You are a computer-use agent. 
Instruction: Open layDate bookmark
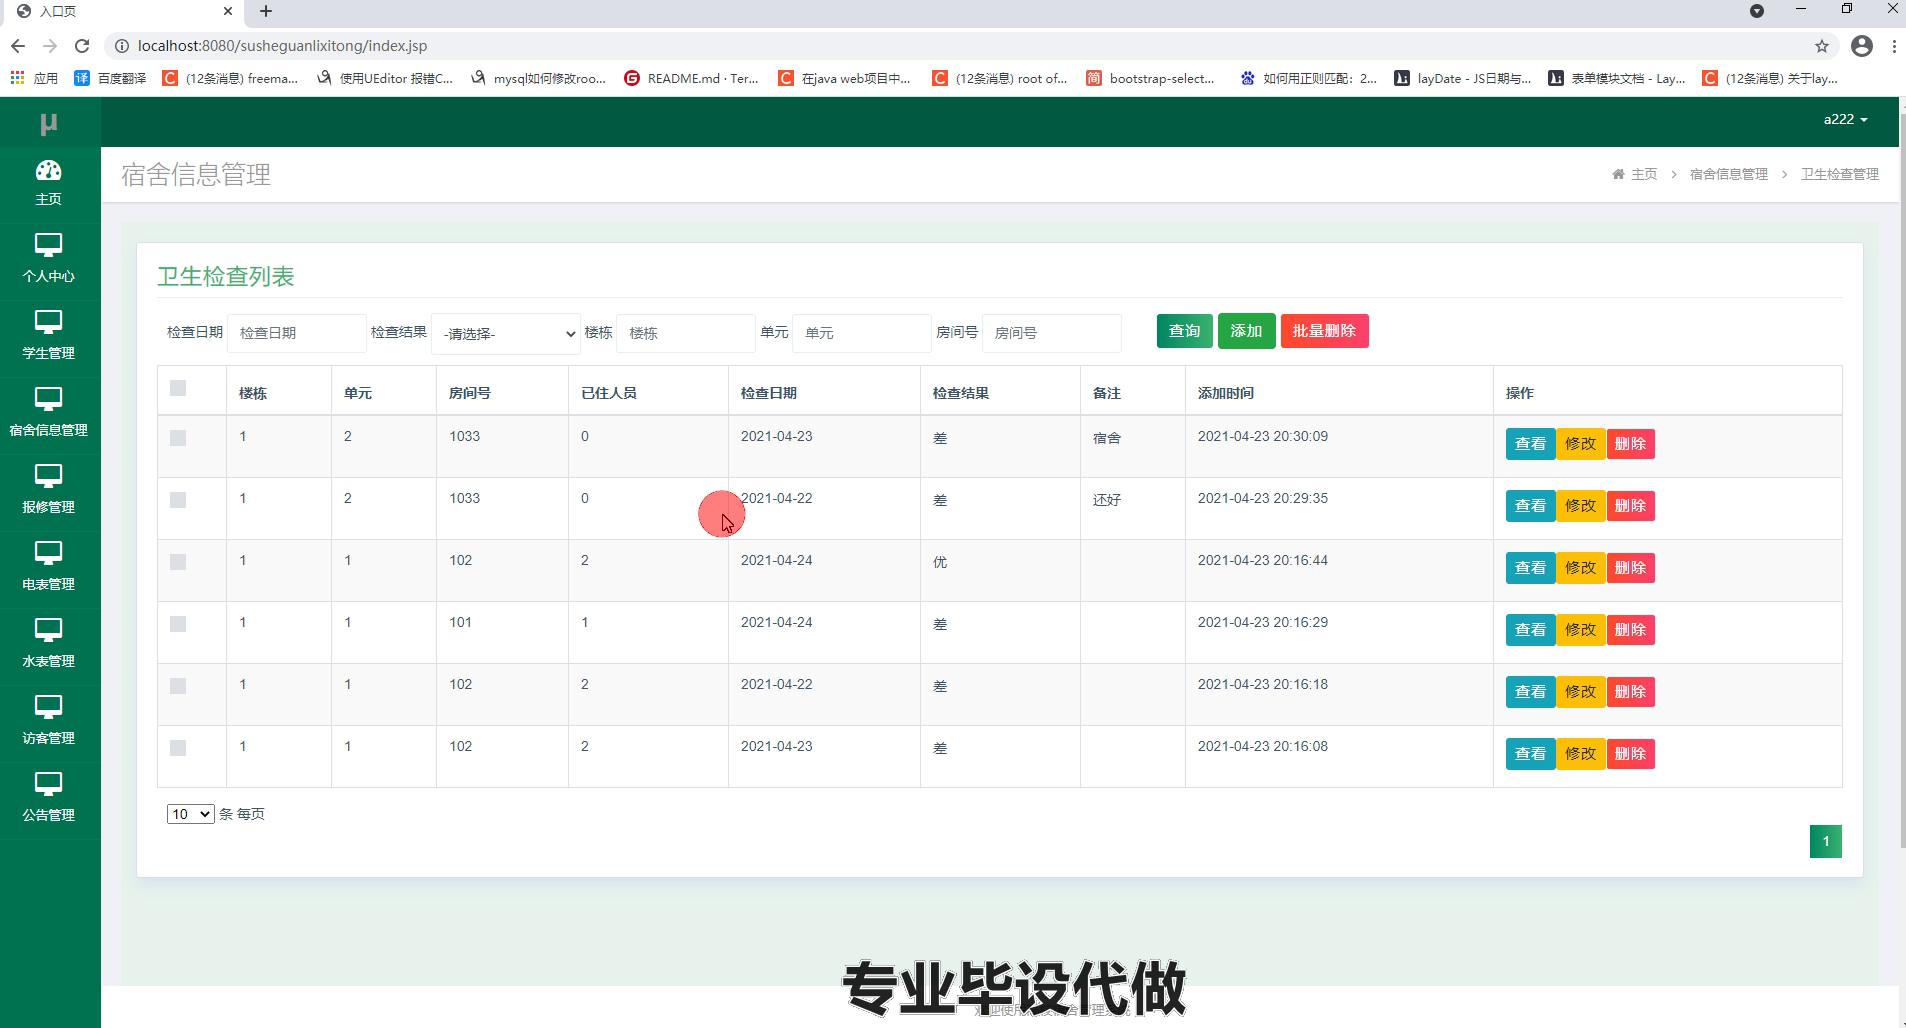1462,78
